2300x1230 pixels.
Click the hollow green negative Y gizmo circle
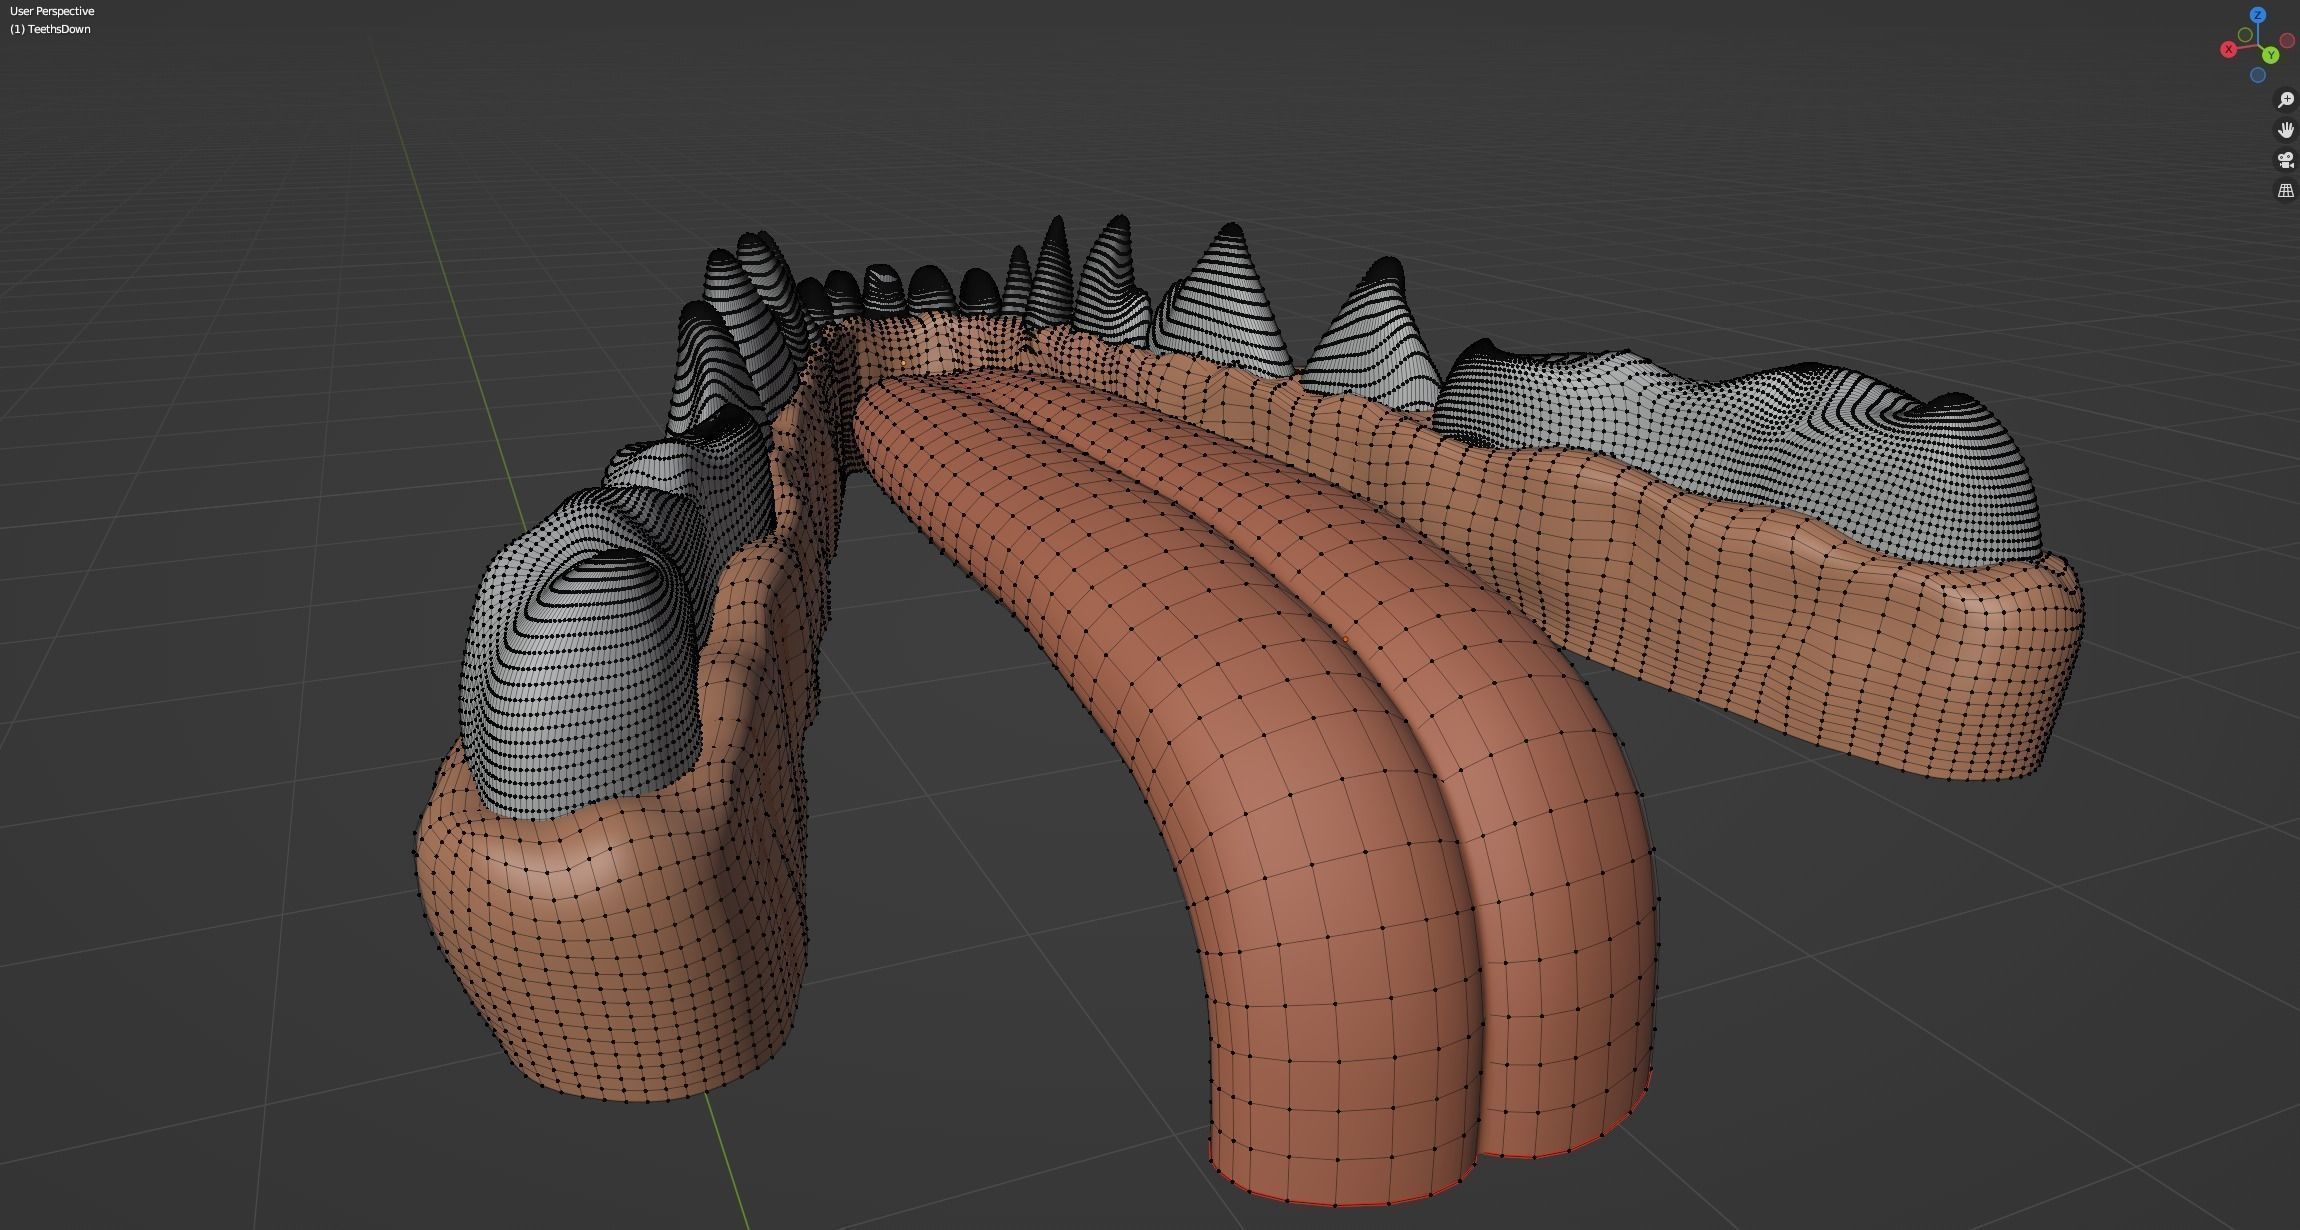pos(2245,36)
